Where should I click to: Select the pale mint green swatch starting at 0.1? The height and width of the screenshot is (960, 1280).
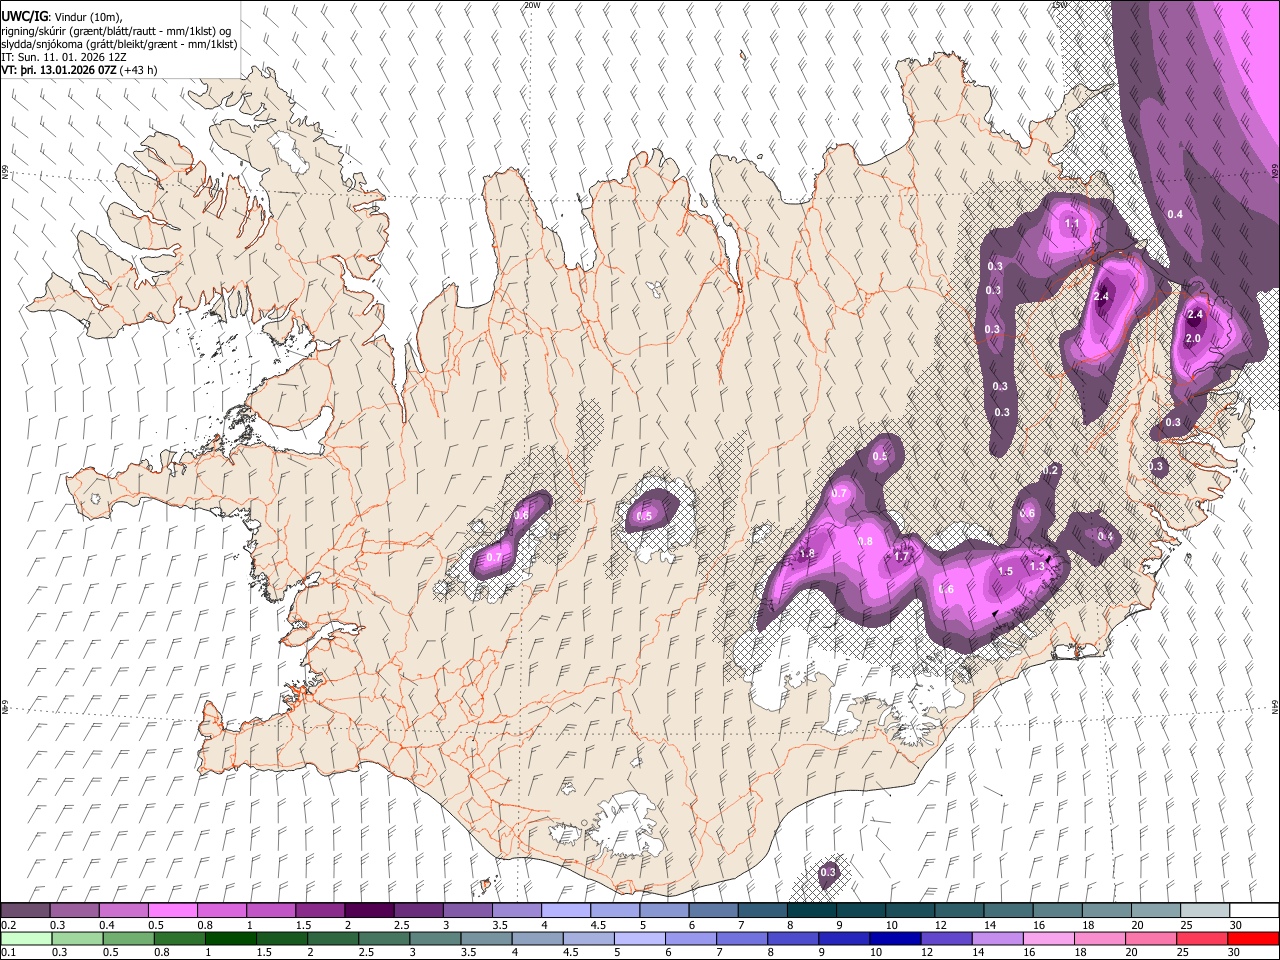[26, 938]
